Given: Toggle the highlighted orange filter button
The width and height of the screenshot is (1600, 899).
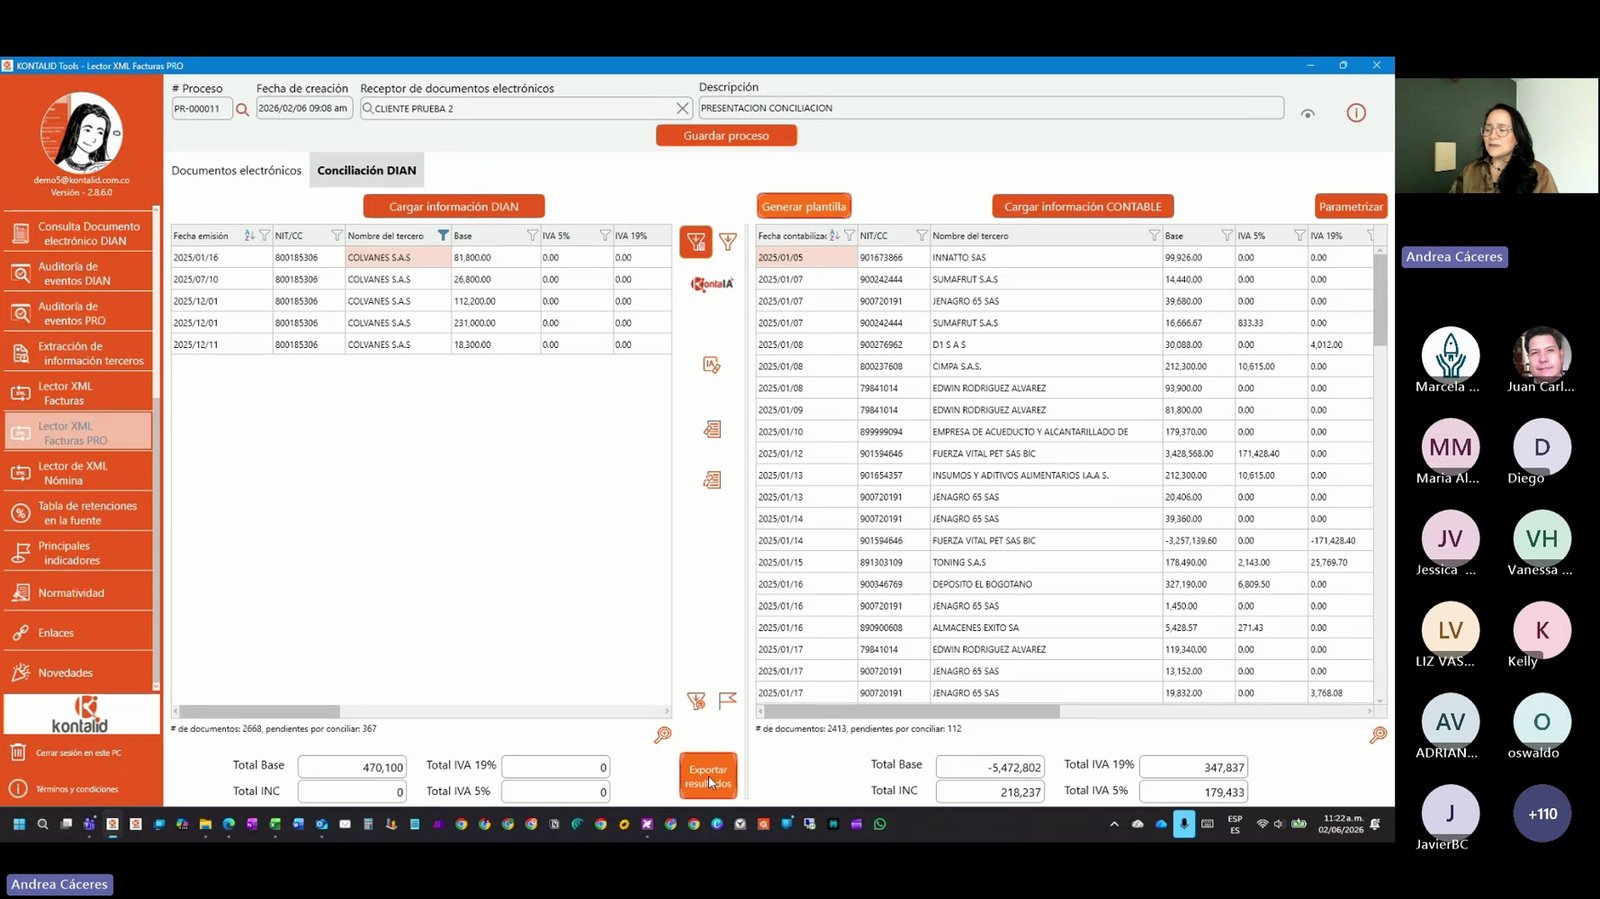Looking at the screenshot, I should (696, 242).
